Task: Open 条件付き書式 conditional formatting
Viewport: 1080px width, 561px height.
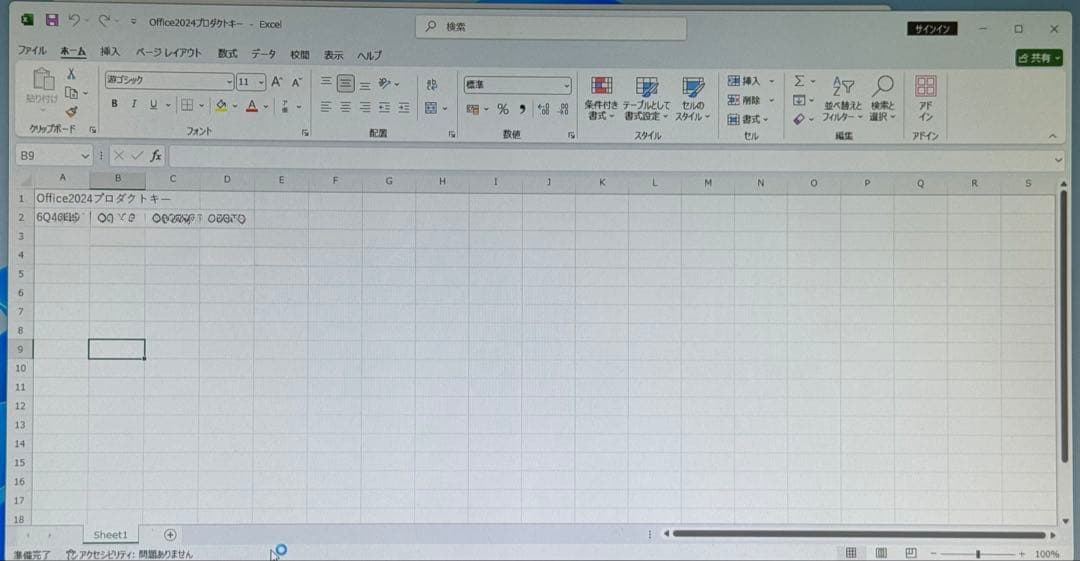Action: click(x=601, y=99)
